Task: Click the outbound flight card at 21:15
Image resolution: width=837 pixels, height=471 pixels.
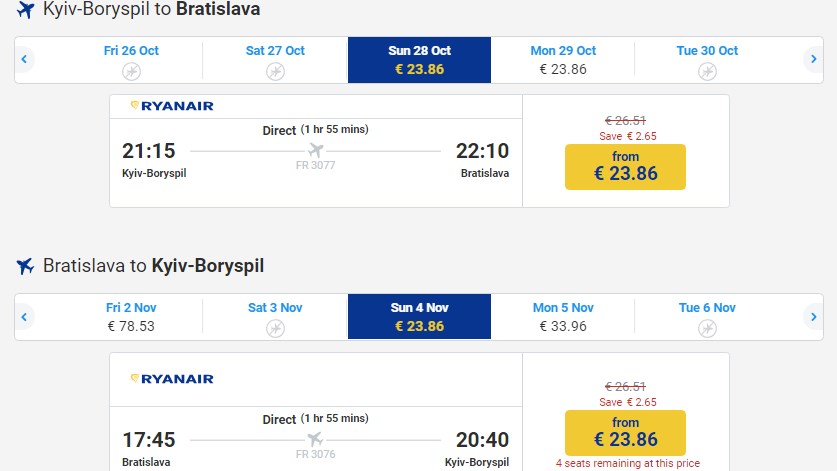Action: (x=315, y=151)
